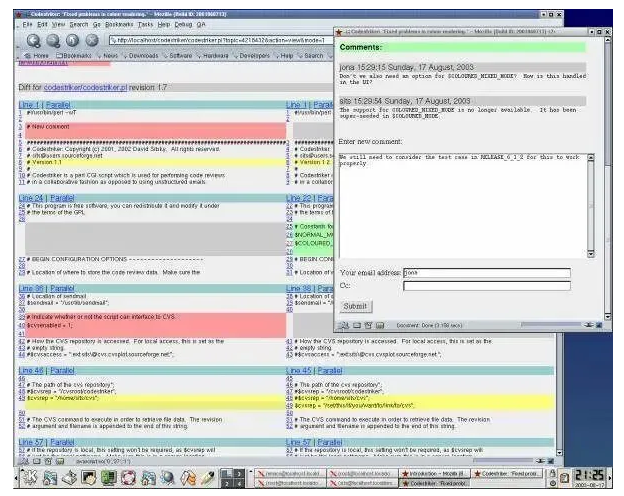Open the QA menu

pyautogui.click(x=201, y=25)
